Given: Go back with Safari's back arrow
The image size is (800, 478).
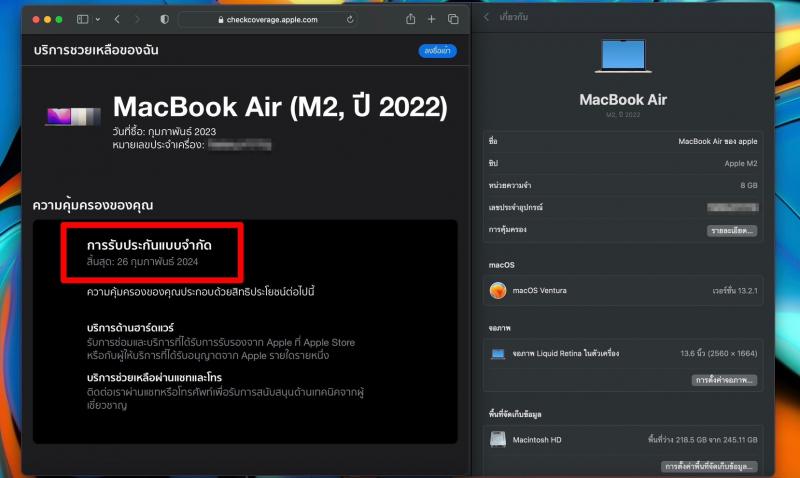Looking at the screenshot, I should pos(117,19).
